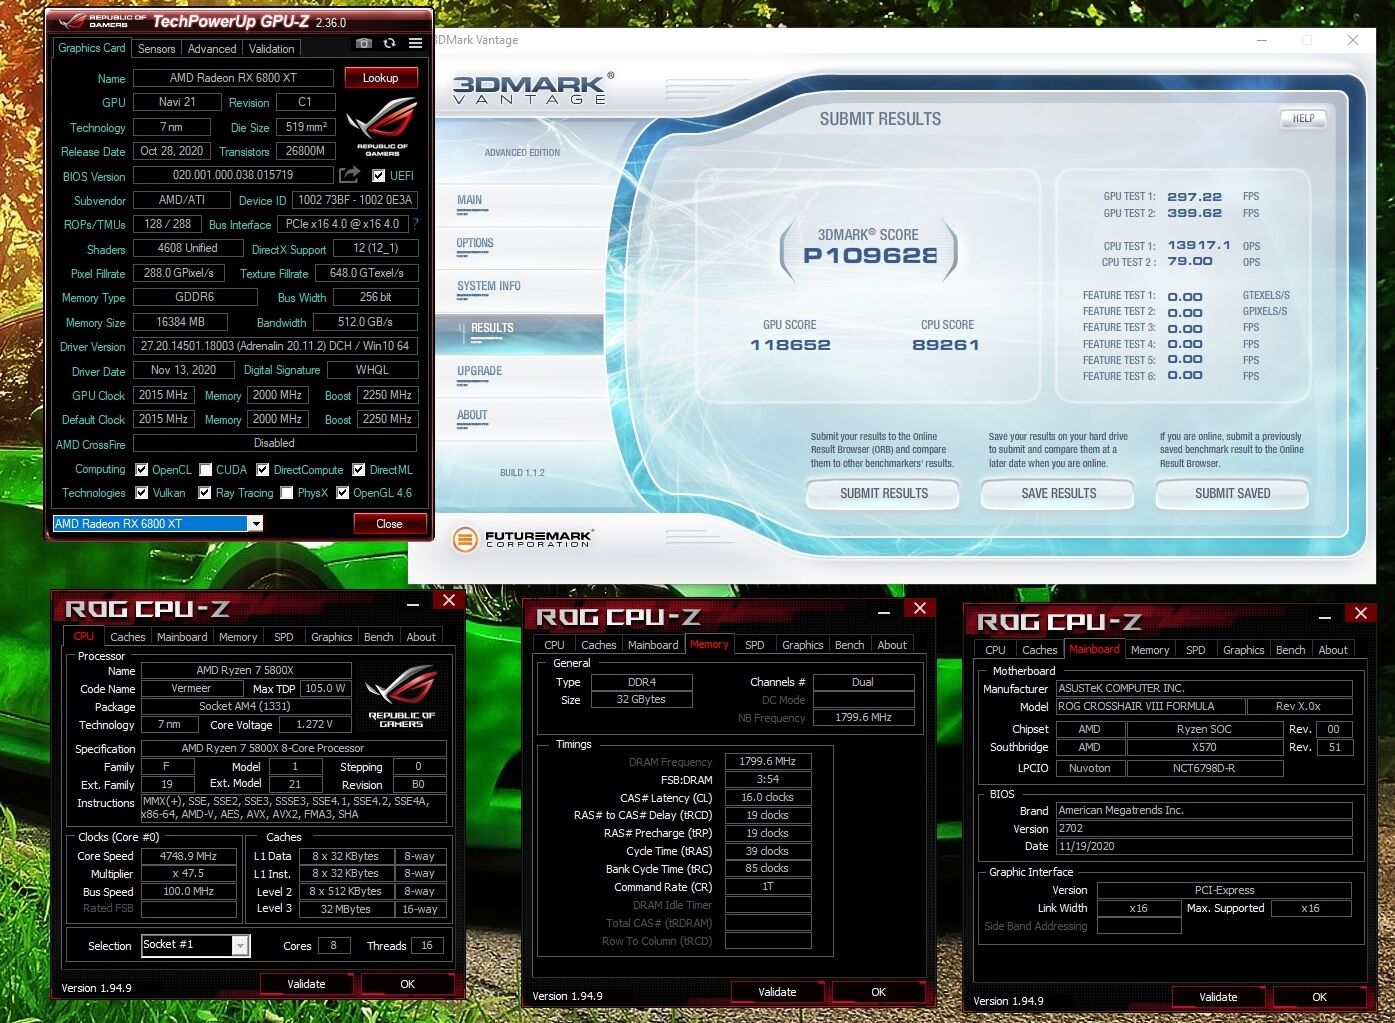Viewport: 1395px width, 1023px height.
Task: Click the Lookup button in GPU-Z
Action: (x=380, y=78)
